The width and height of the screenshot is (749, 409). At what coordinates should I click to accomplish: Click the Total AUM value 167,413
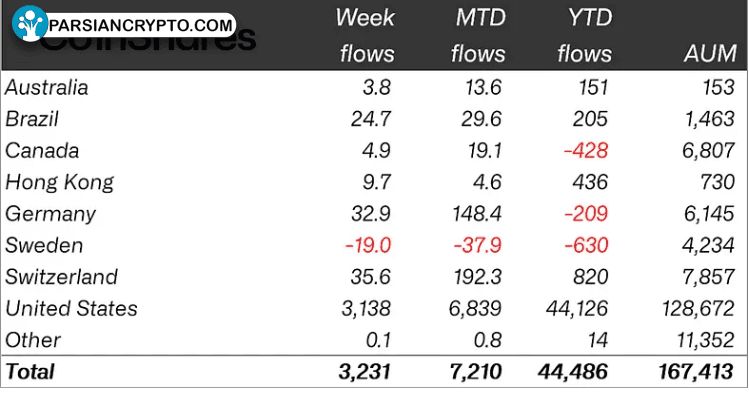(696, 372)
